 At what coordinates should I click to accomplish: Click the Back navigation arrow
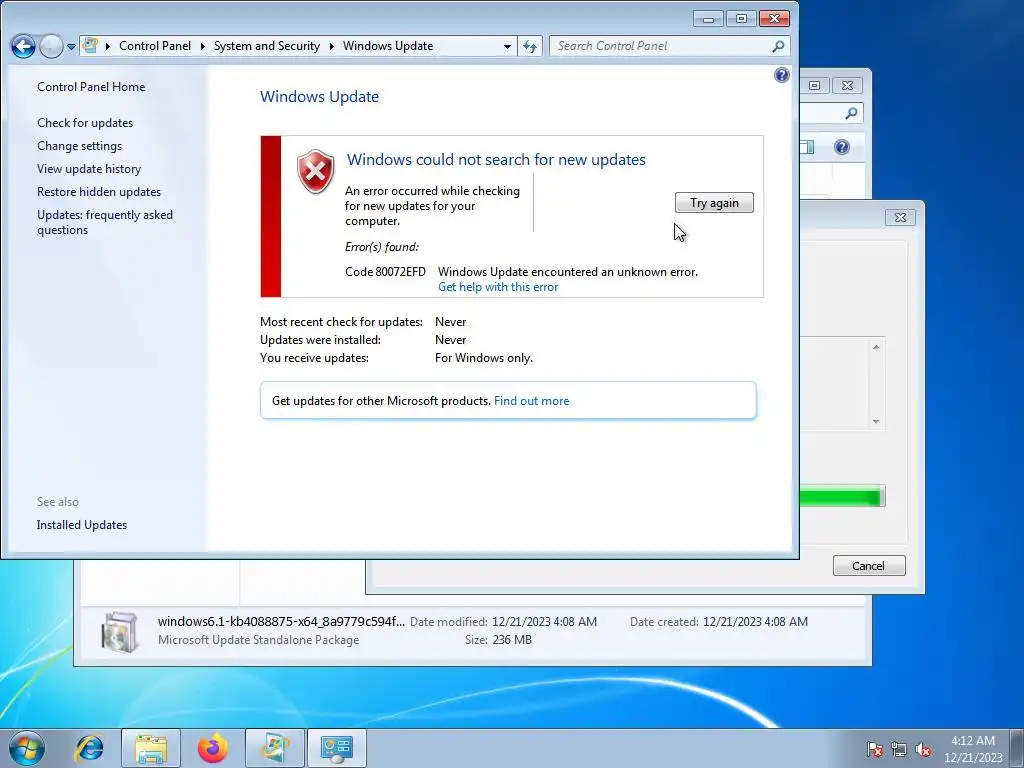(x=24, y=46)
